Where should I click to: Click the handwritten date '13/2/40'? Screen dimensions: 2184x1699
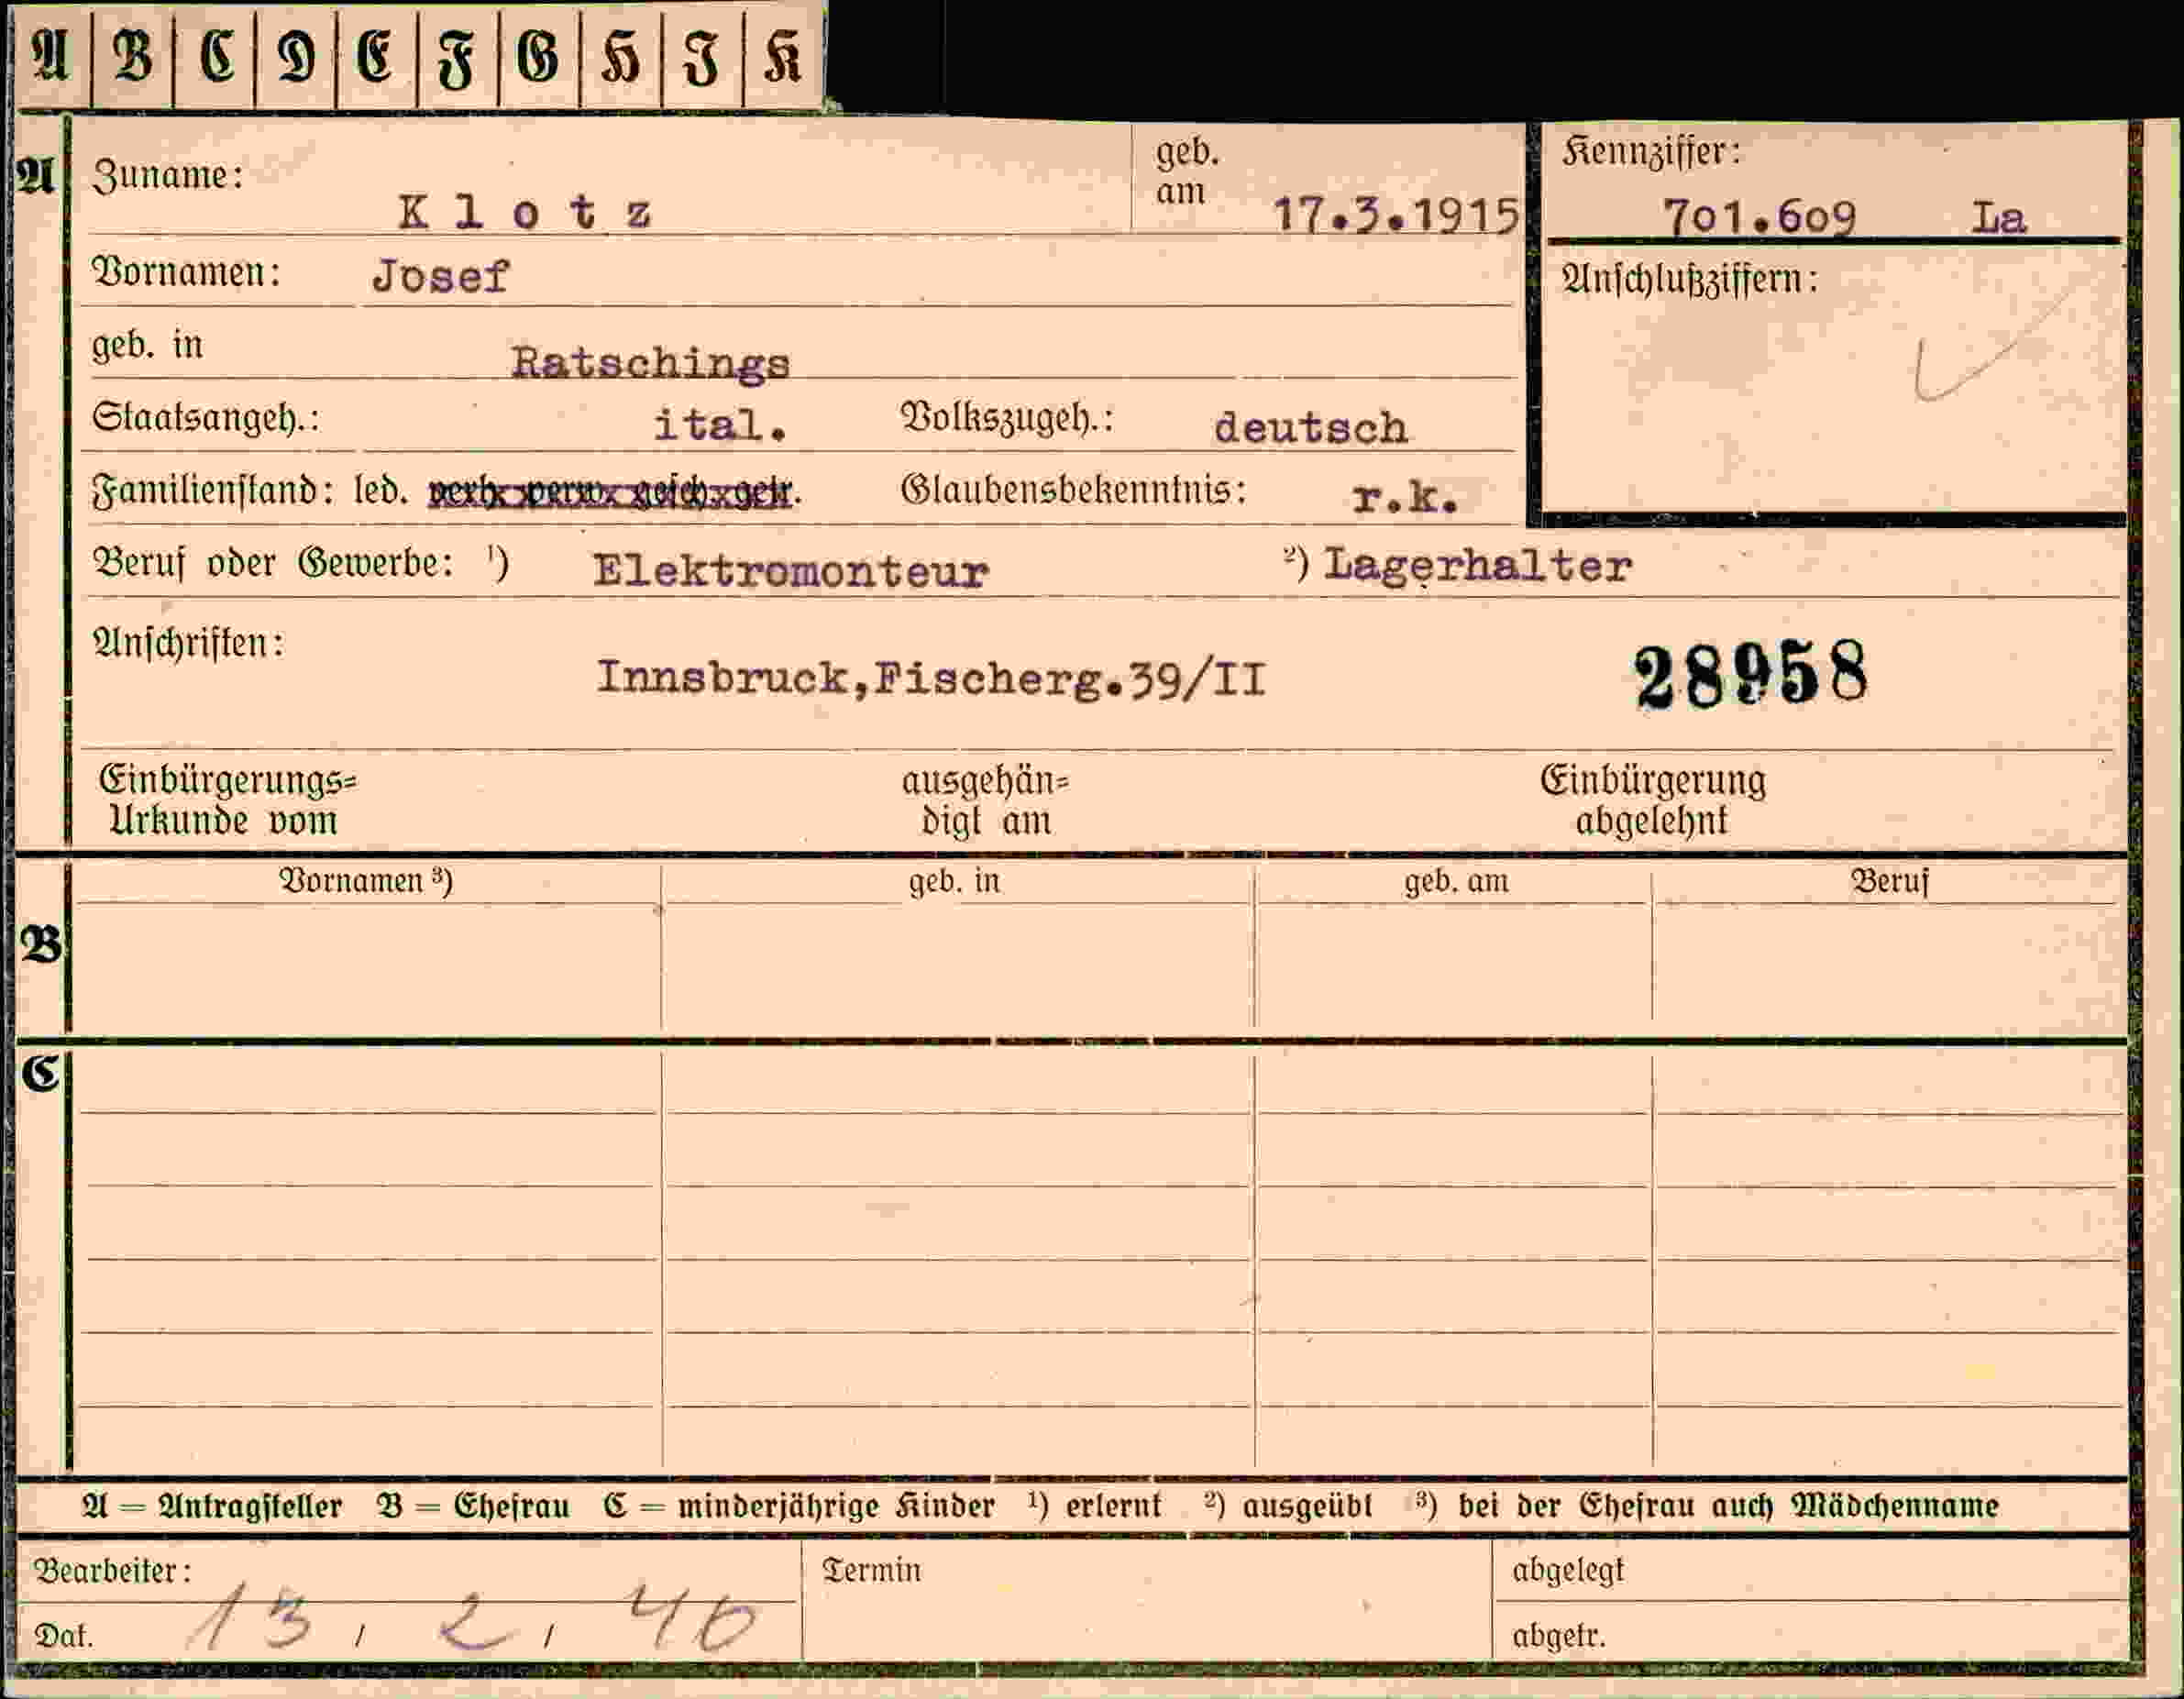pyautogui.click(x=474, y=1618)
